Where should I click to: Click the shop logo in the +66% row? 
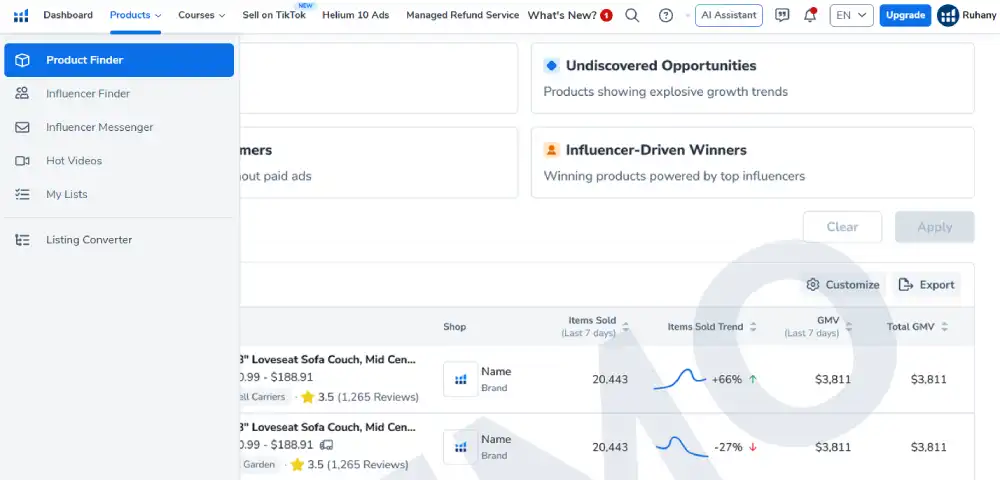(460, 379)
